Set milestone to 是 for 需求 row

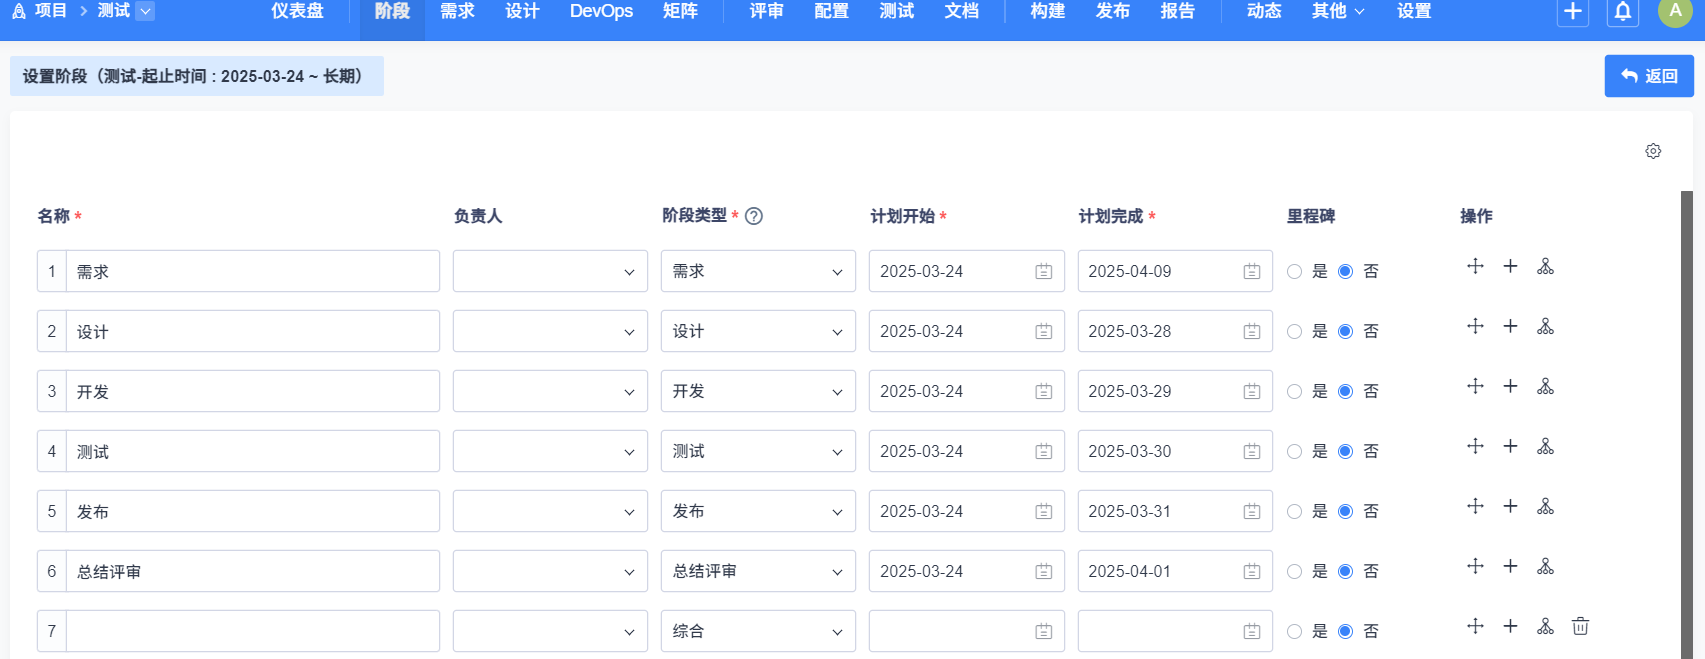coord(1295,272)
